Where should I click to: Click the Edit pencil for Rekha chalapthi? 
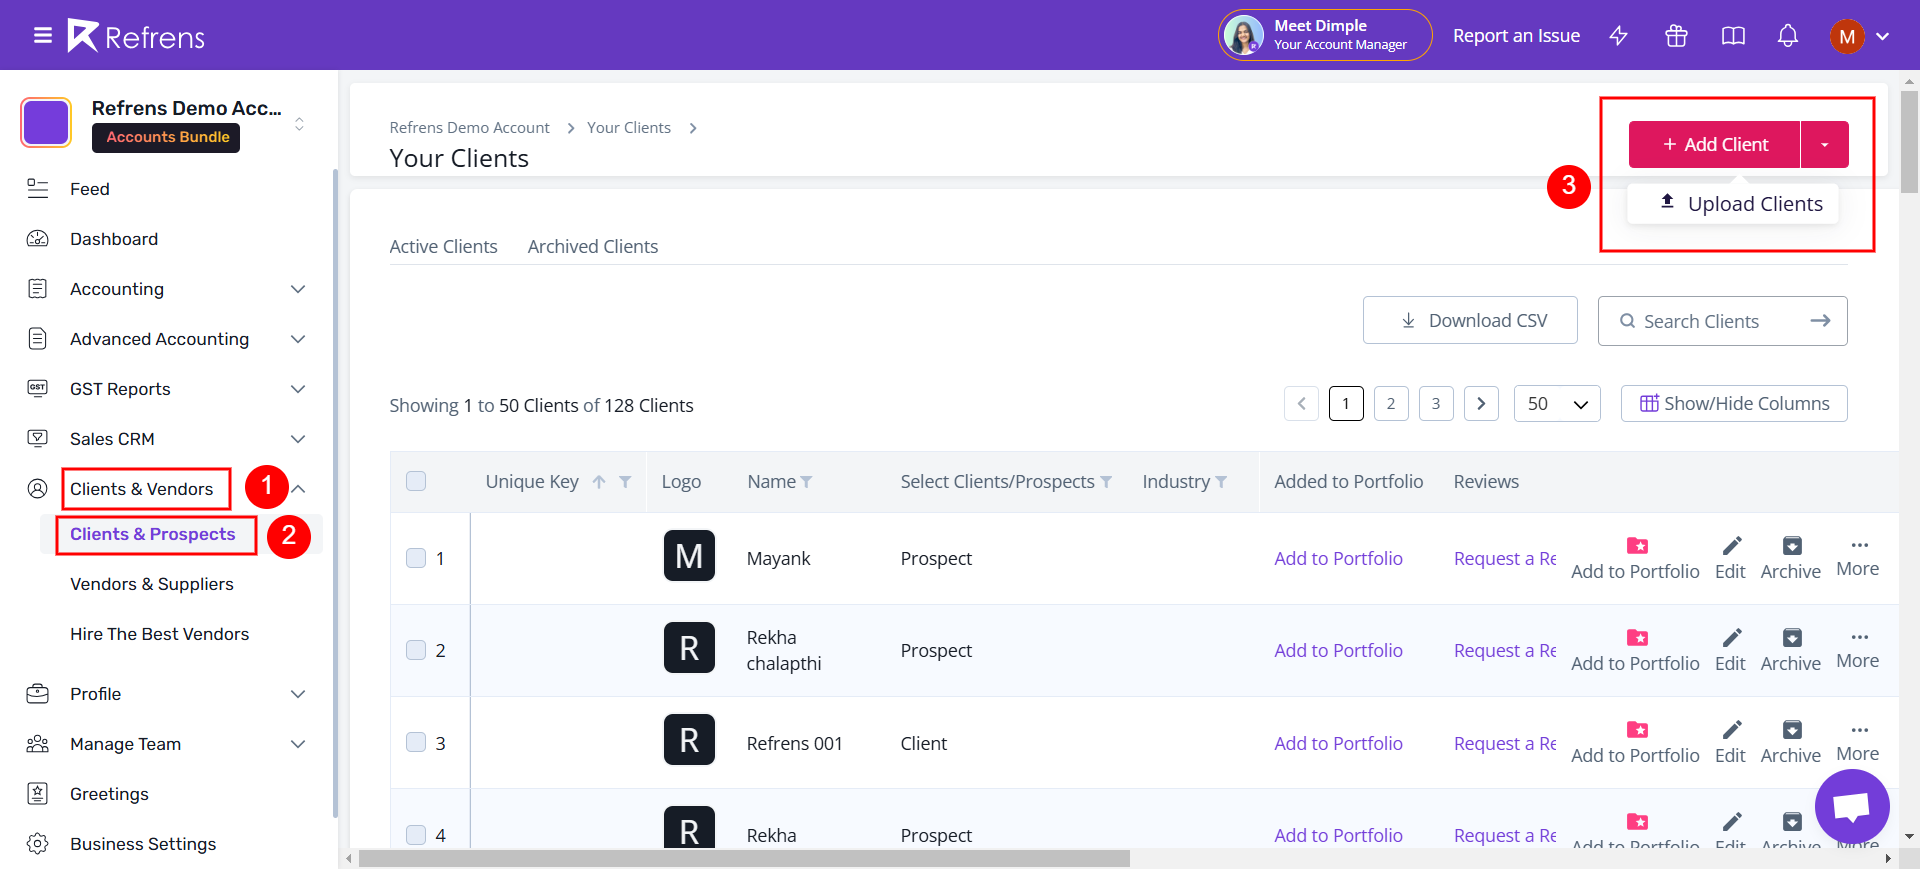click(1731, 638)
